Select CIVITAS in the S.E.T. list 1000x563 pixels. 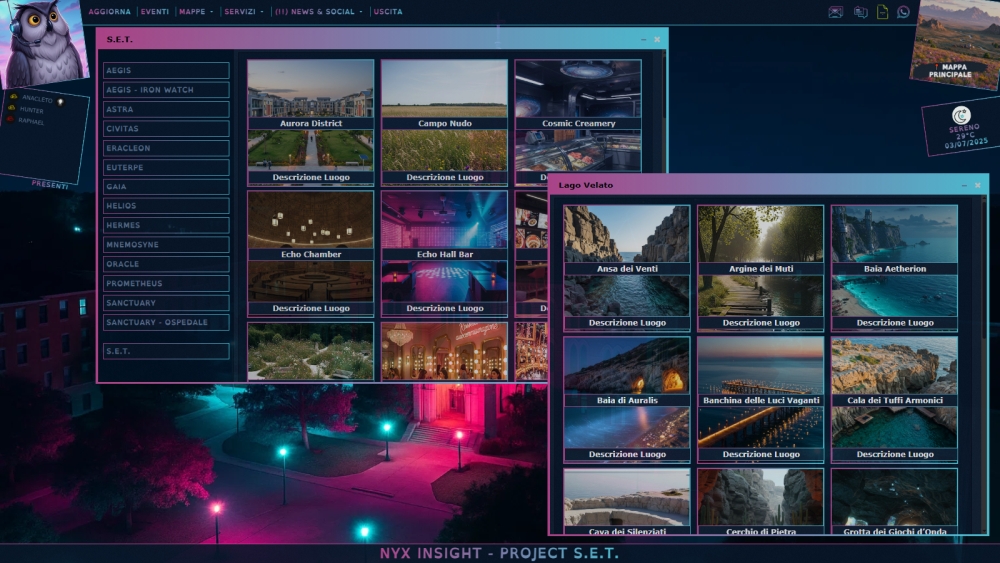click(x=166, y=128)
